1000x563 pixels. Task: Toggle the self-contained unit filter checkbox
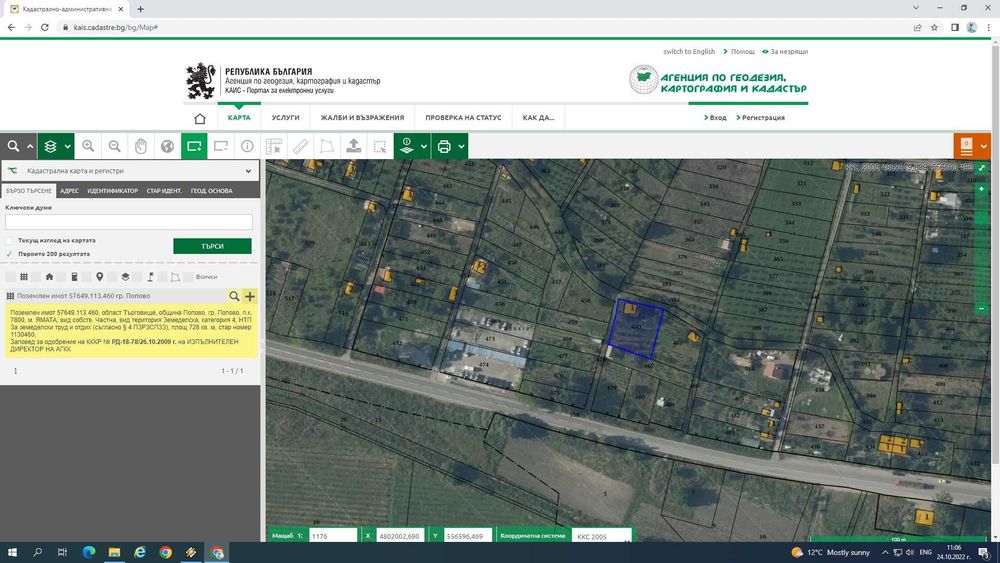(61, 277)
